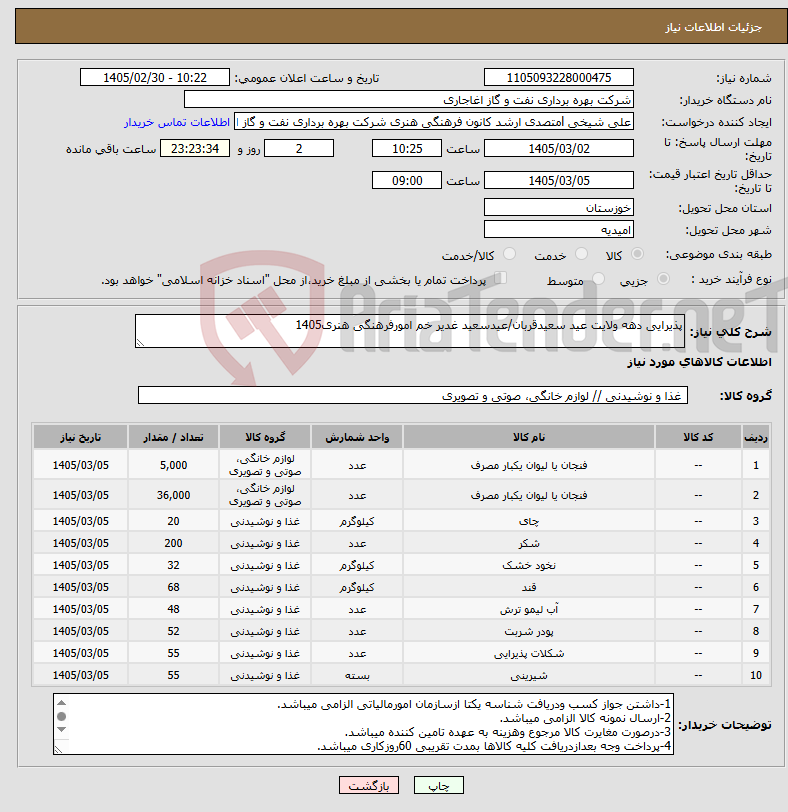Image resolution: width=788 pixels, height=812 pixels.
Task: Click the quantity 68 cell for قند
Action: 173,587
